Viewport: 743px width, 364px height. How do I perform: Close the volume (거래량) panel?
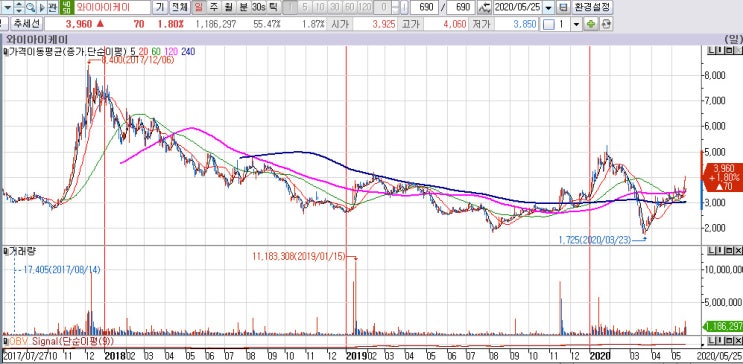738,250
